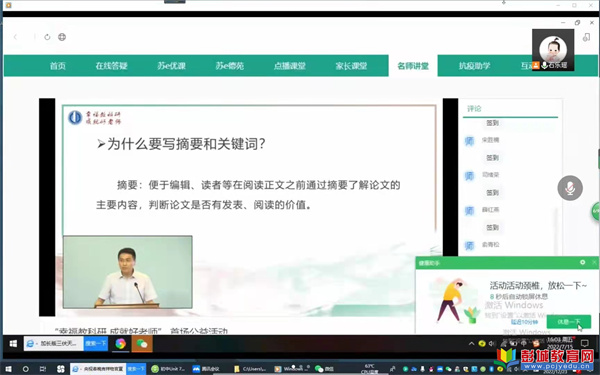Open Windows Start menu in upper taskbar
This screenshot has height=375, width=600.
tap(13, 344)
